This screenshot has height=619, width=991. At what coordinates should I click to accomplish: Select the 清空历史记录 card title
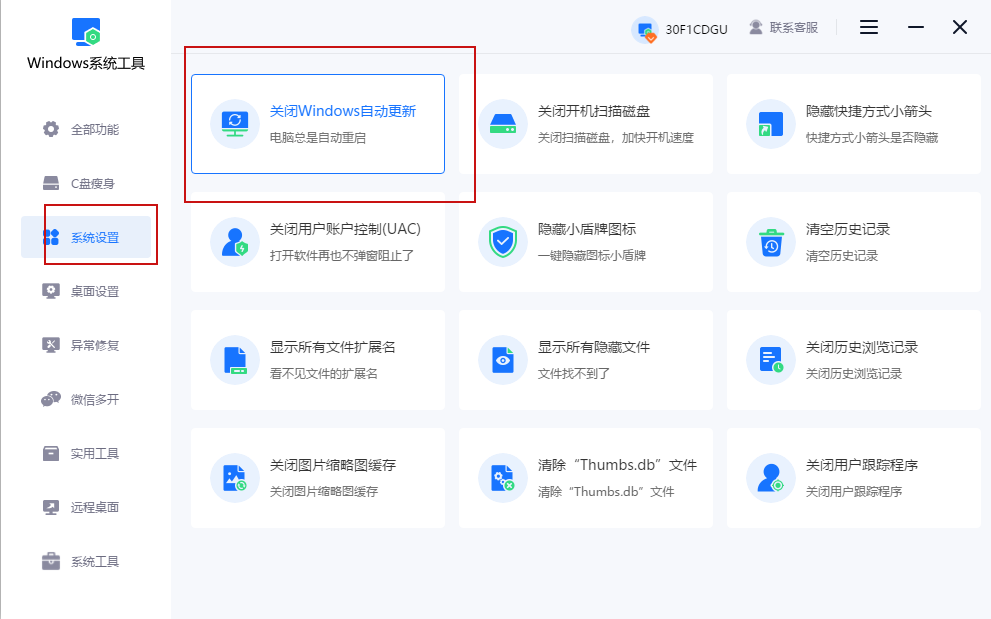[848, 229]
